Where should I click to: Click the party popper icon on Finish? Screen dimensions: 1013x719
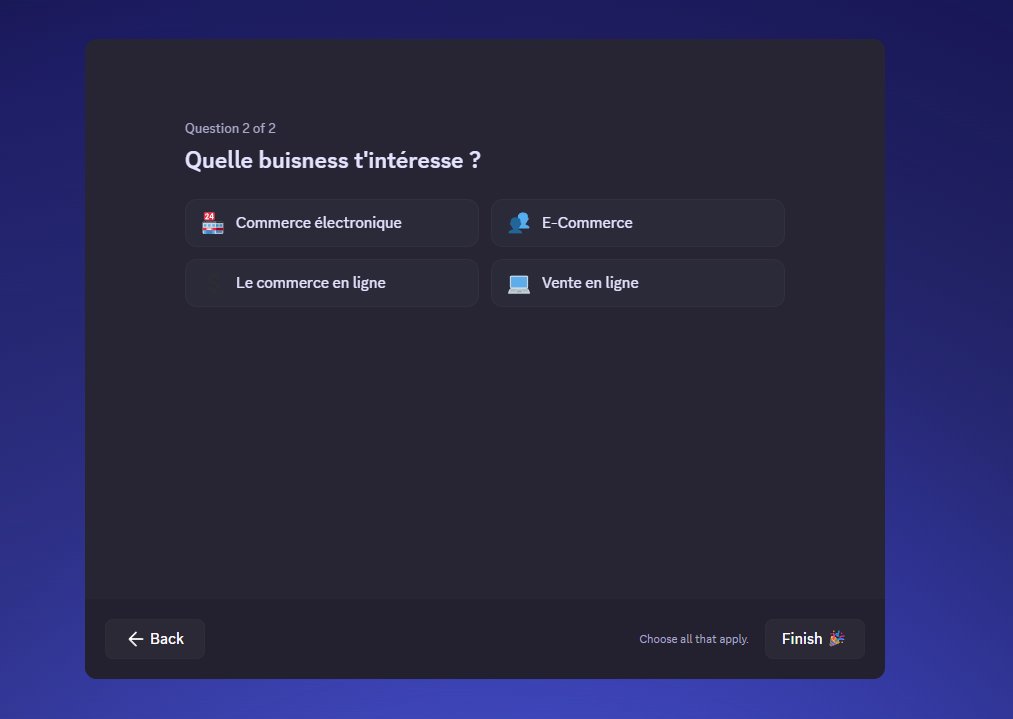tap(837, 638)
